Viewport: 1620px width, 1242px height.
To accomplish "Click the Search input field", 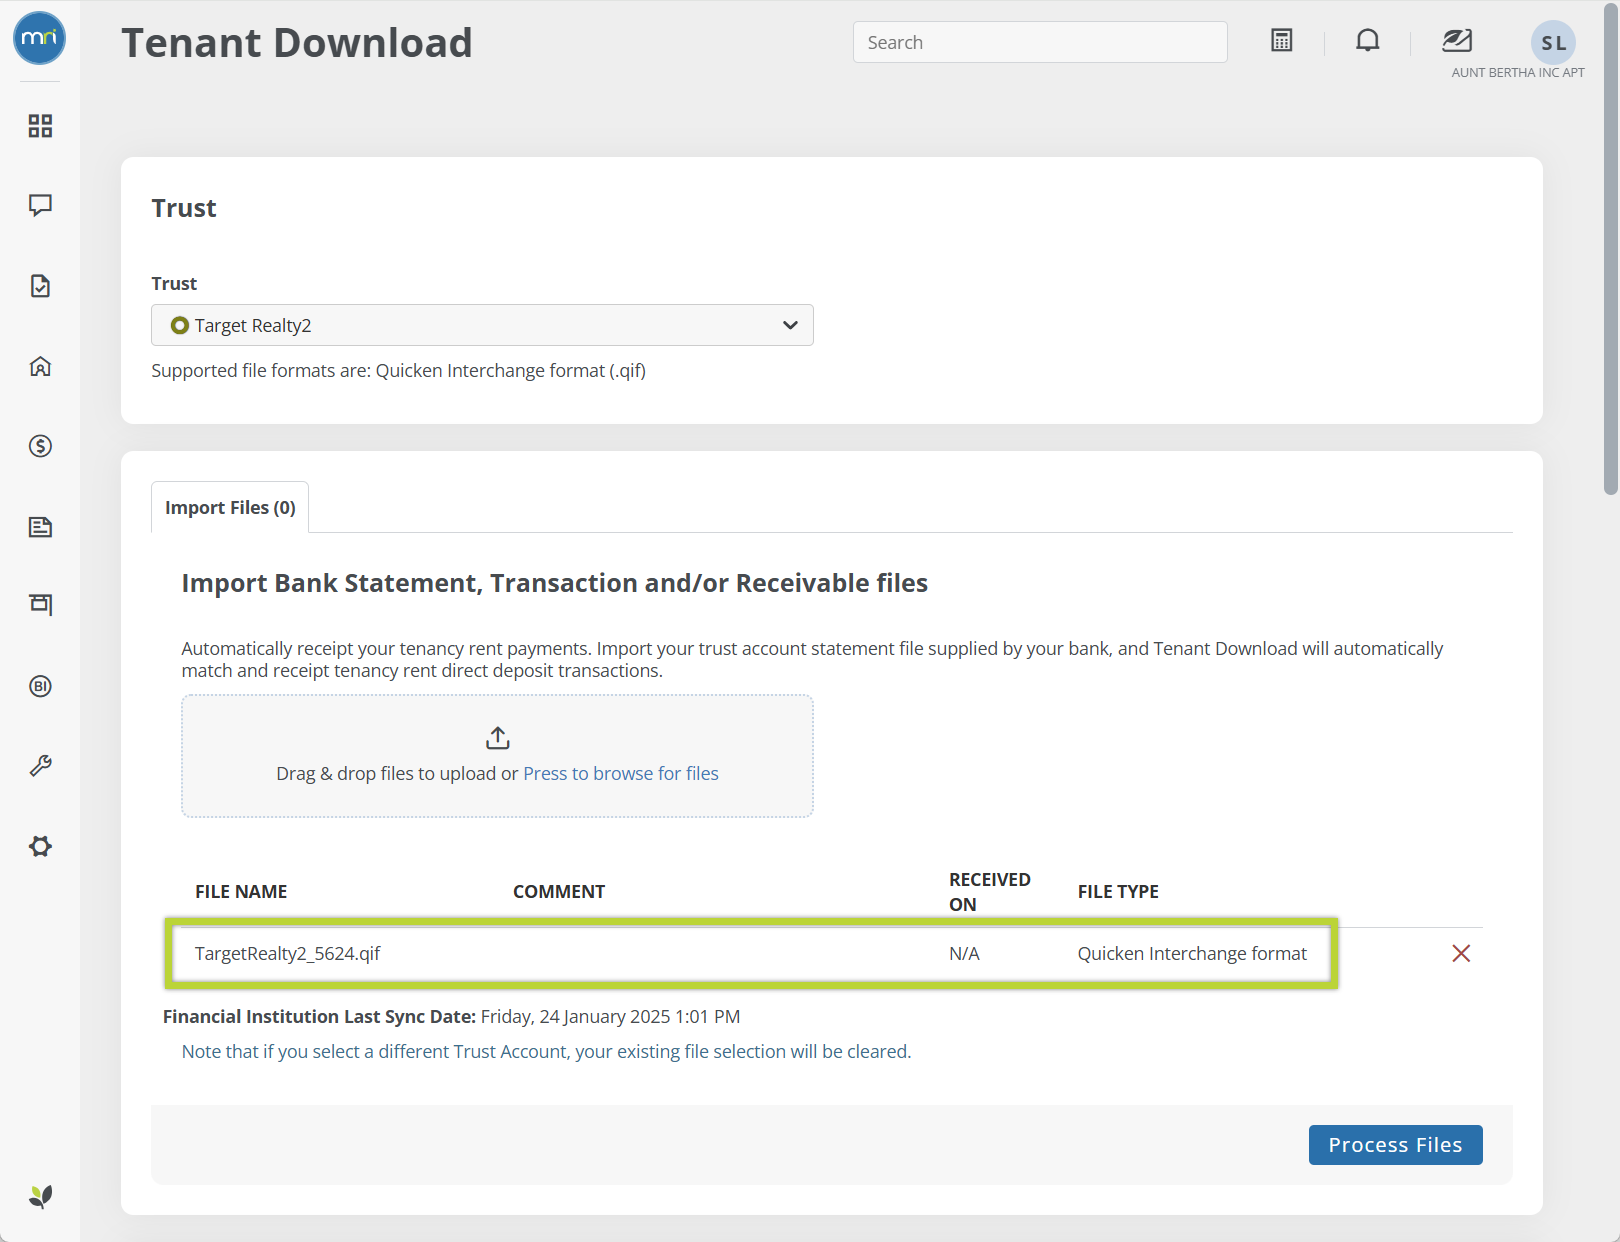I will [1039, 42].
